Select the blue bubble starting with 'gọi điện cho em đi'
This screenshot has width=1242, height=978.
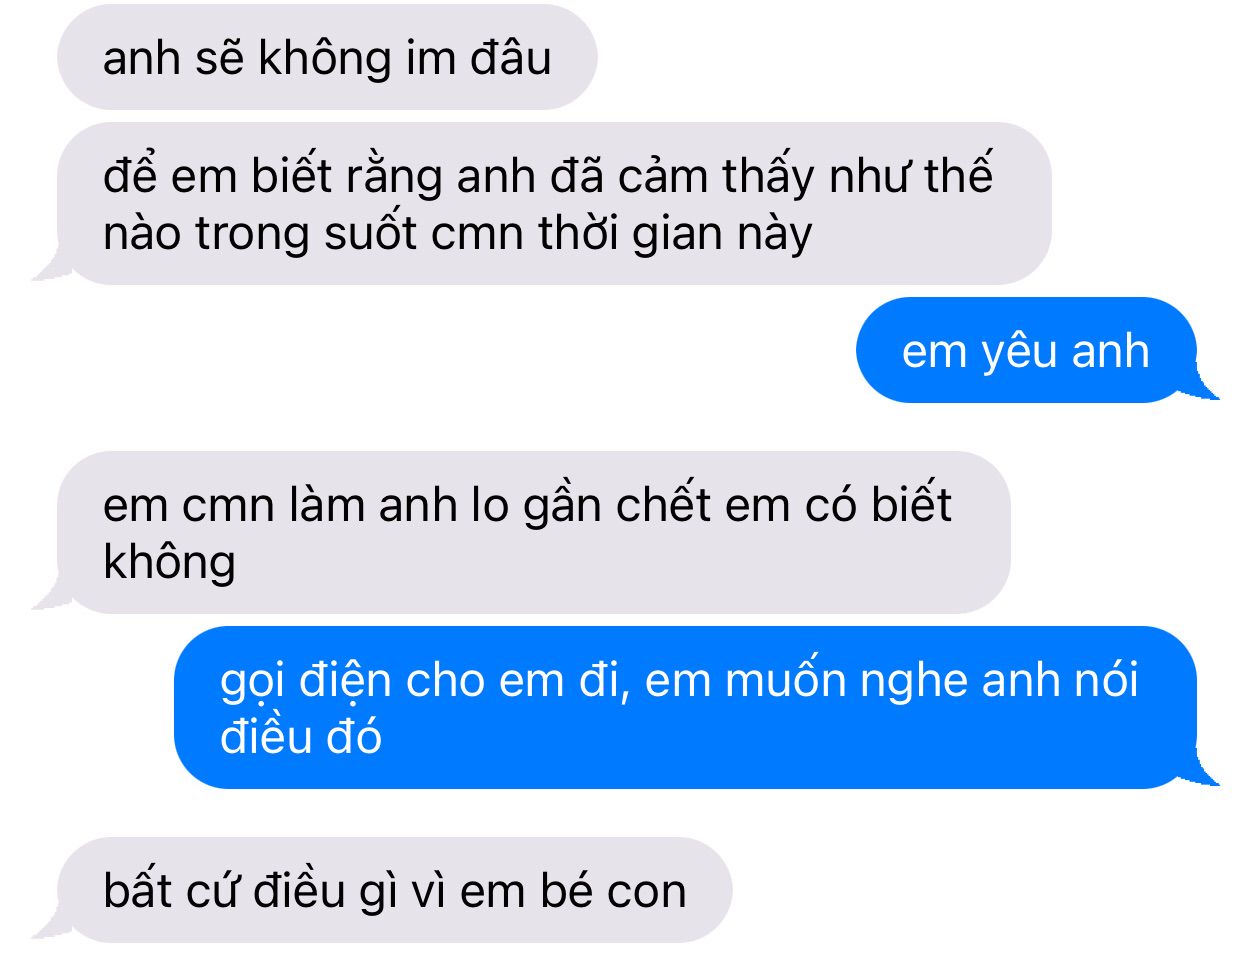click(x=686, y=707)
